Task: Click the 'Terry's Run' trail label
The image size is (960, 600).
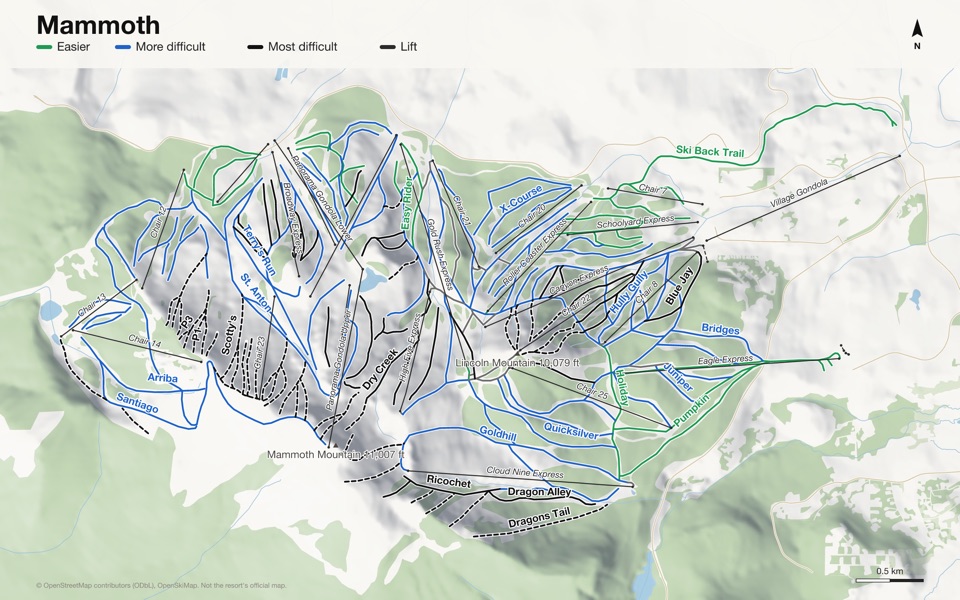Action: 260,250
